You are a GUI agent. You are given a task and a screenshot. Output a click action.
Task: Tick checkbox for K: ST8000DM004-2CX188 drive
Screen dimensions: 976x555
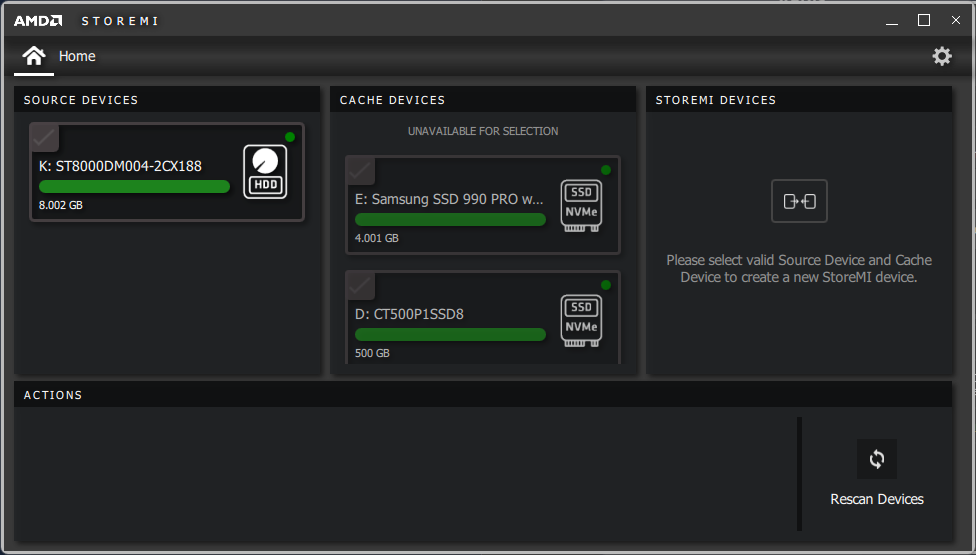tap(44, 138)
